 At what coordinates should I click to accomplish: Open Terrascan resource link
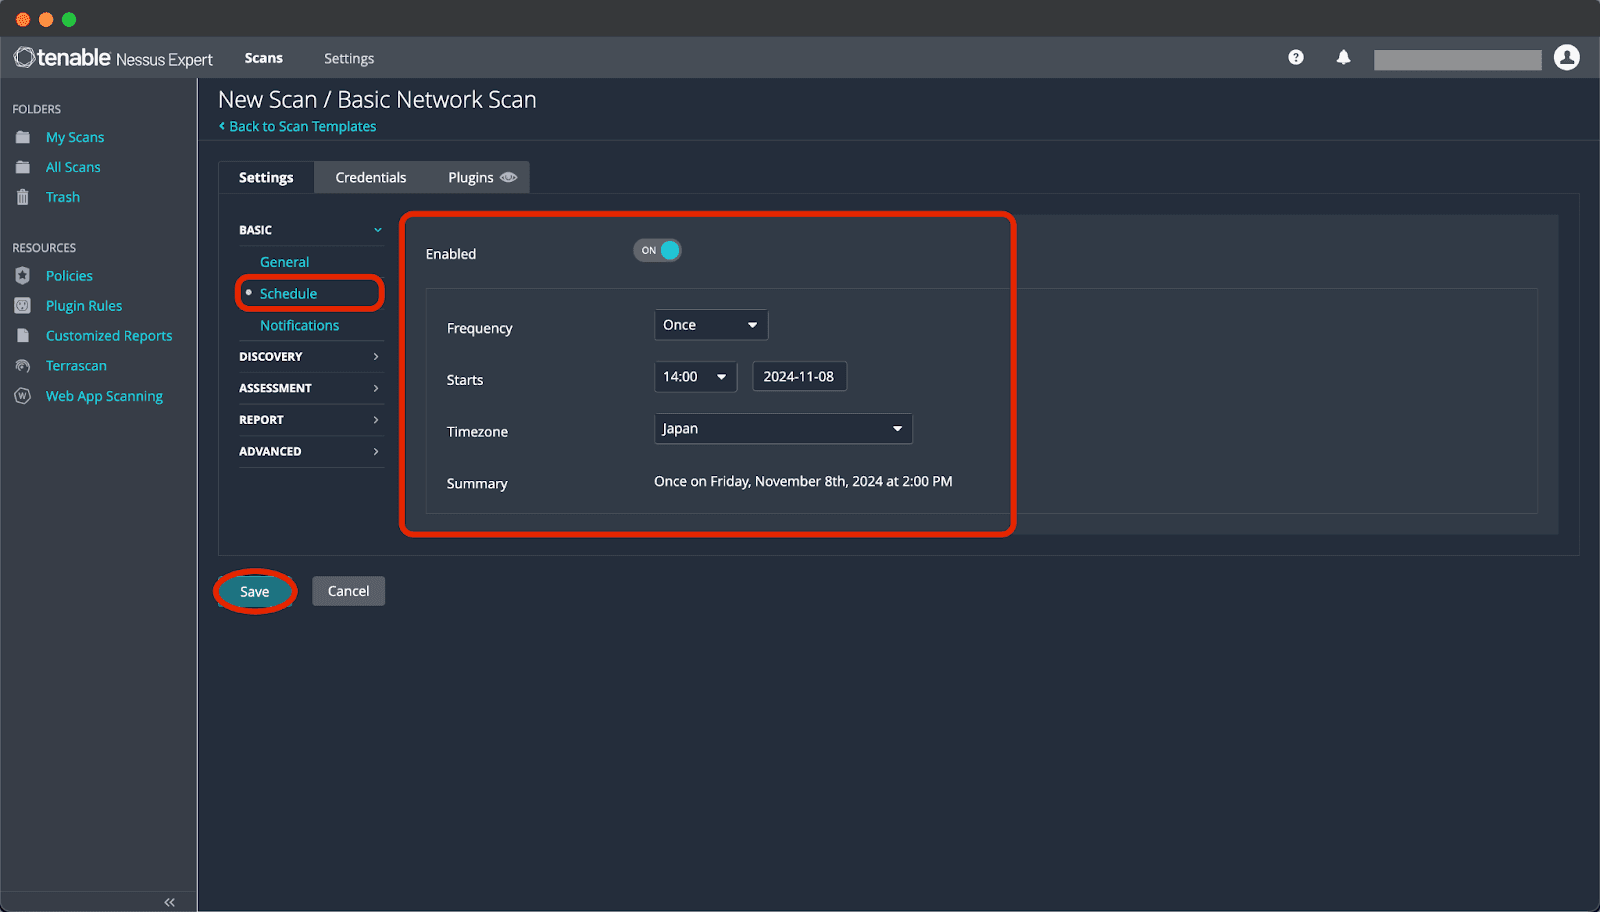76,366
